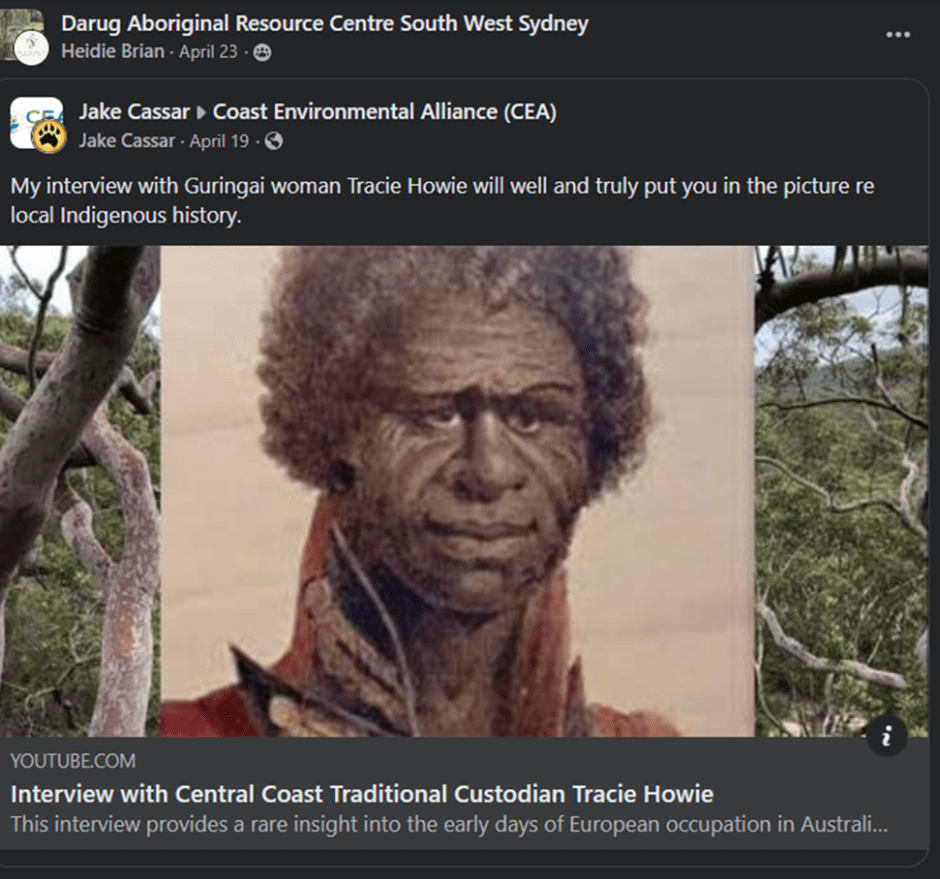Open Jake Cassar's profile from the bold name
This screenshot has height=879, width=940.
coord(134,112)
